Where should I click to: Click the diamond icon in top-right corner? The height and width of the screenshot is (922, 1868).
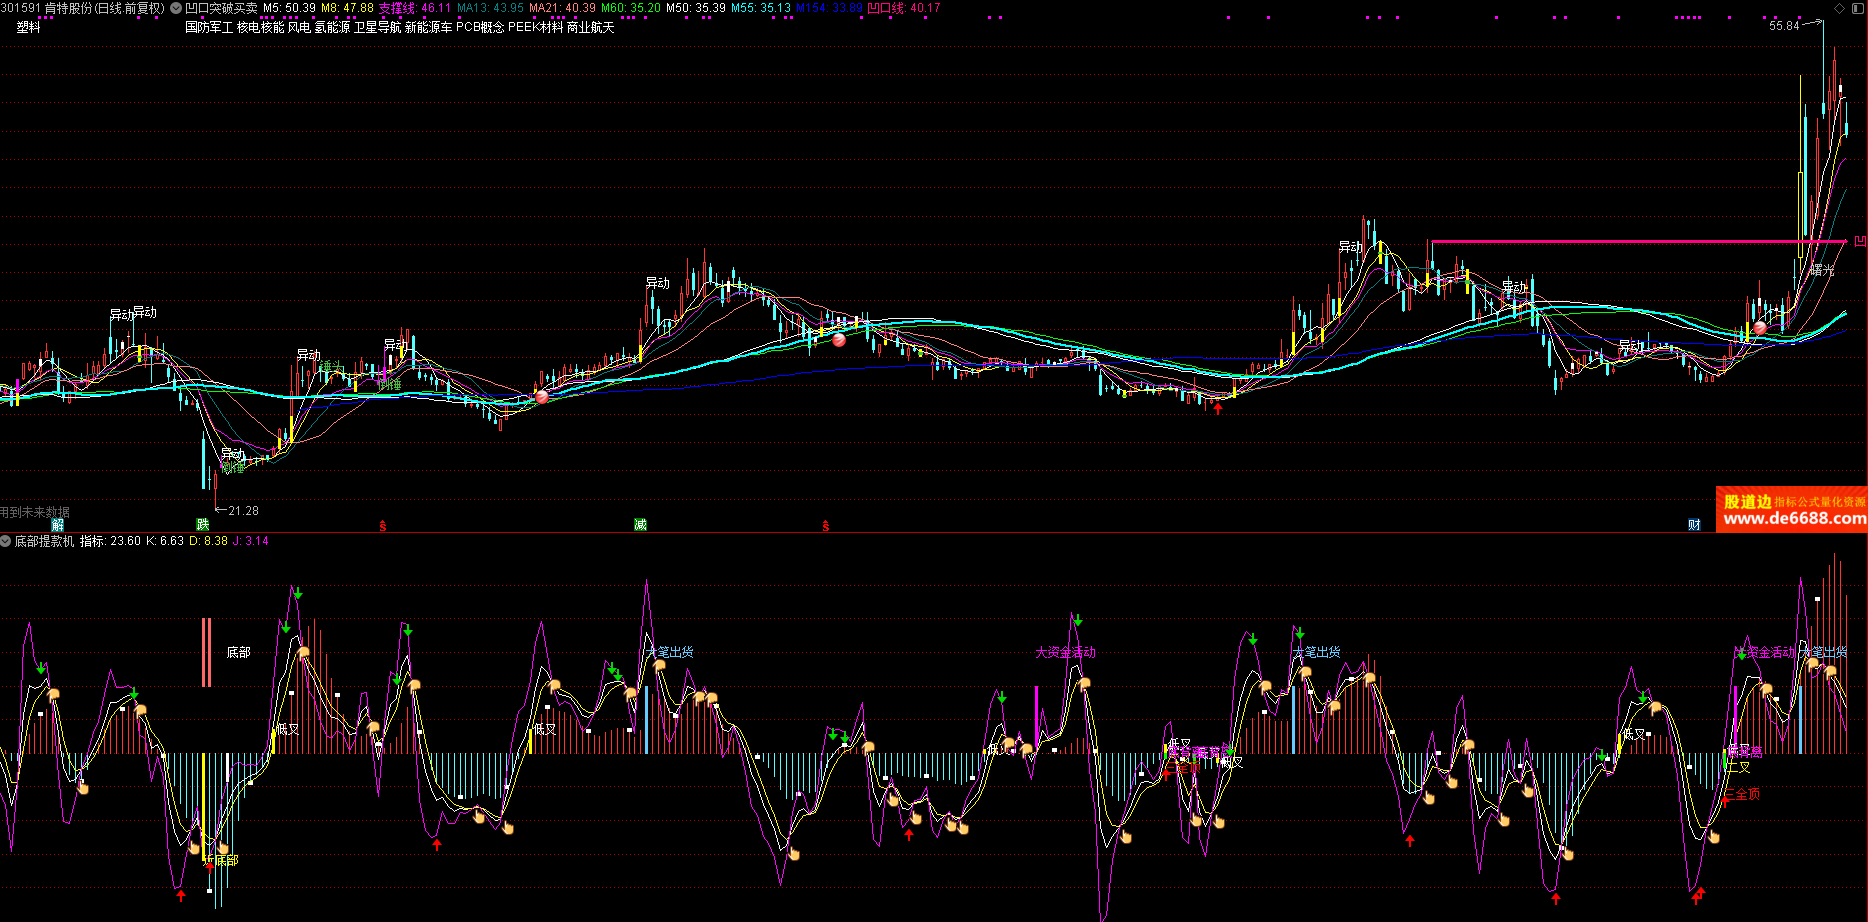coord(1838,8)
